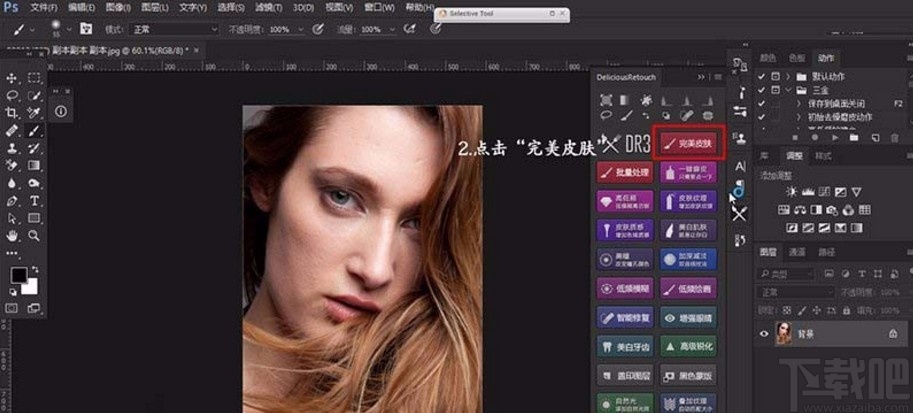The width and height of the screenshot is (913, 413).
Task: Select the Crop tool
Action: point(11,112)
